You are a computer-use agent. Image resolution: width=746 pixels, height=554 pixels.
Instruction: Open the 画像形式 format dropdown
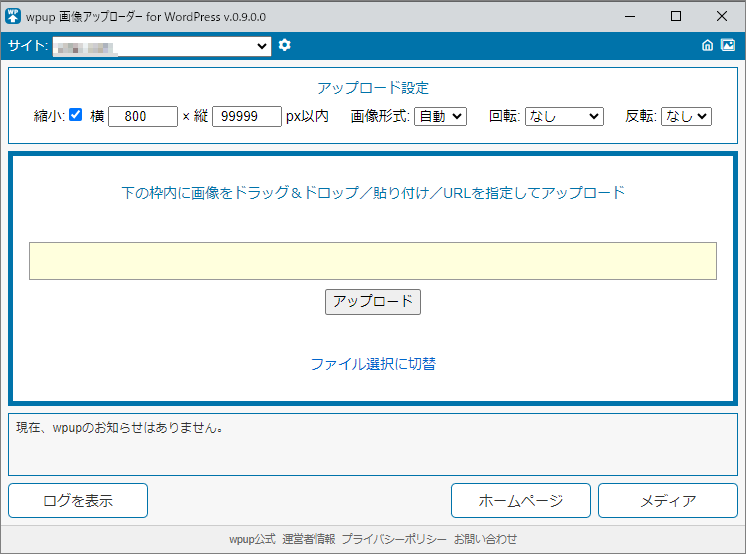(x=440, y=116)
